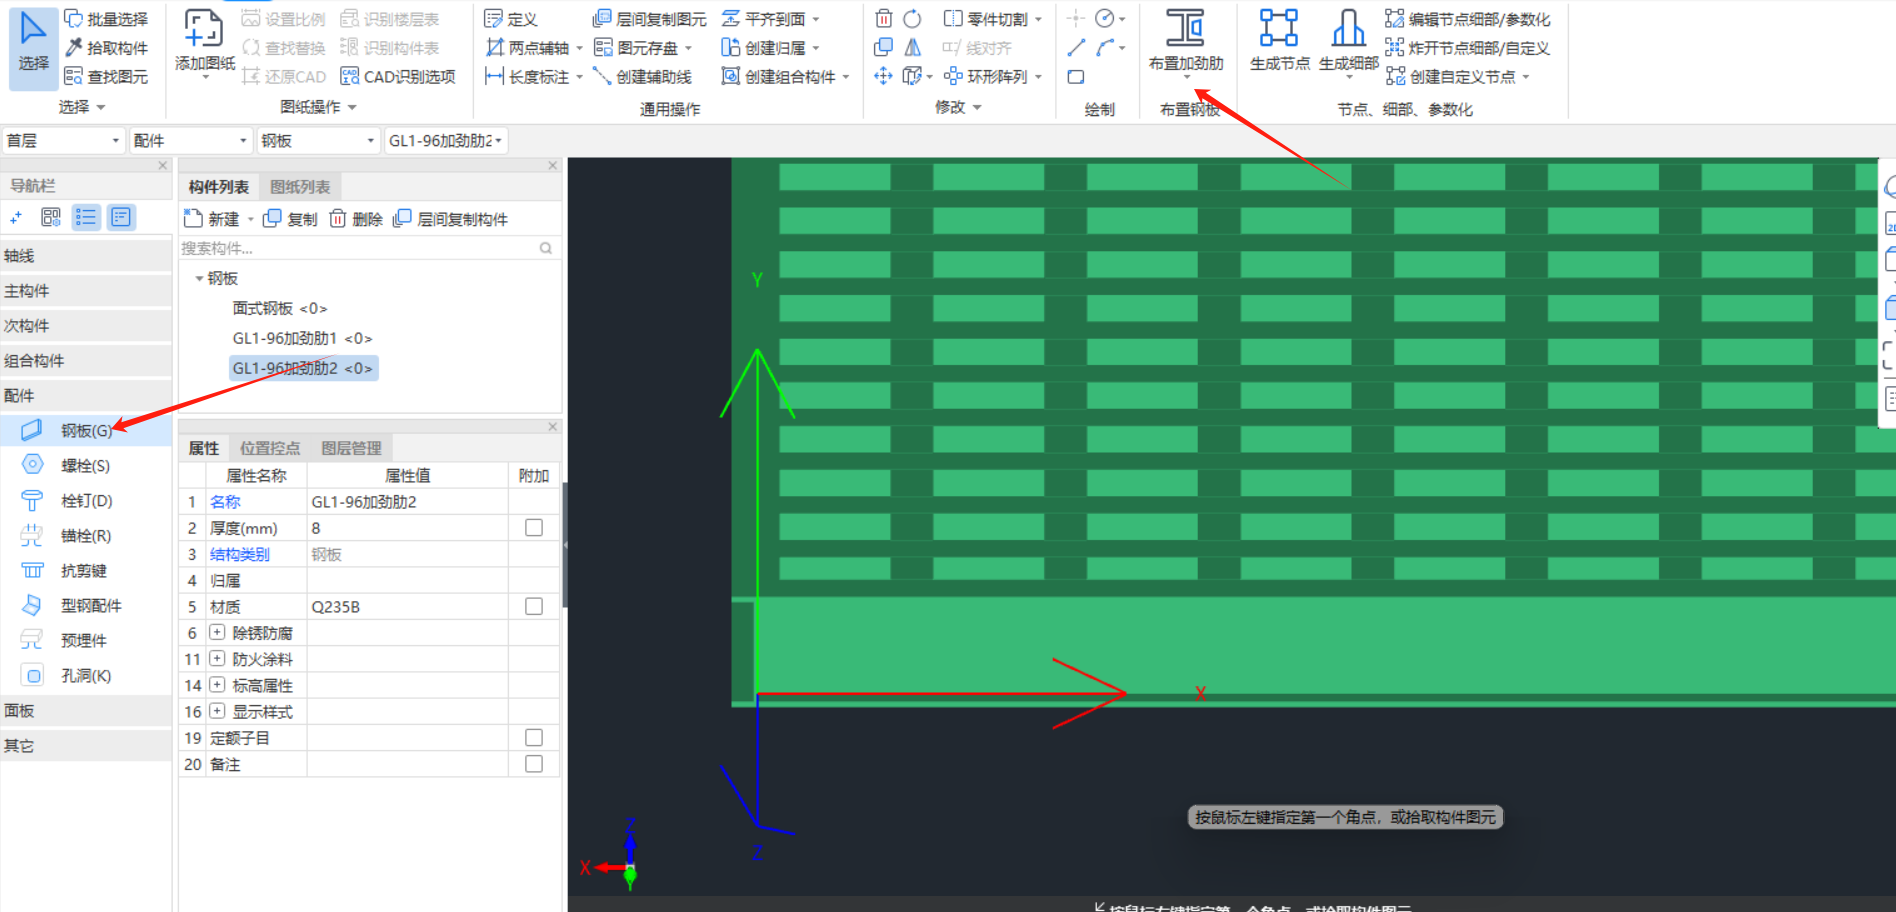Click the move icon in 修改 group
The image size is (1896, 912).
(884, 76)
